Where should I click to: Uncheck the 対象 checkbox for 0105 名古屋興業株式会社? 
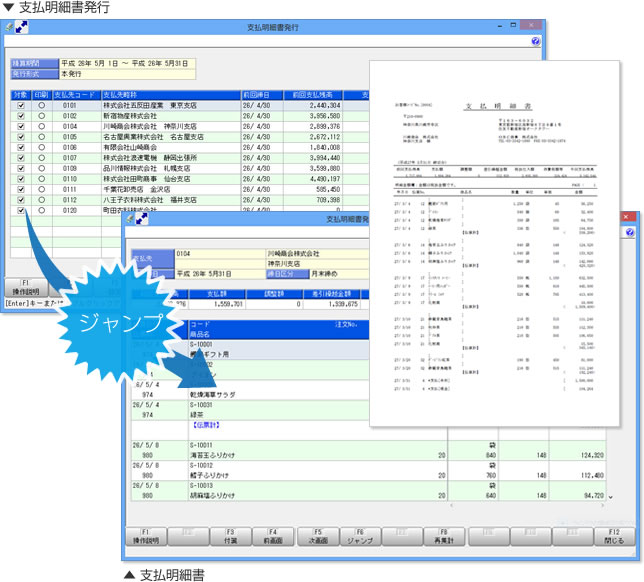(21, 137)
